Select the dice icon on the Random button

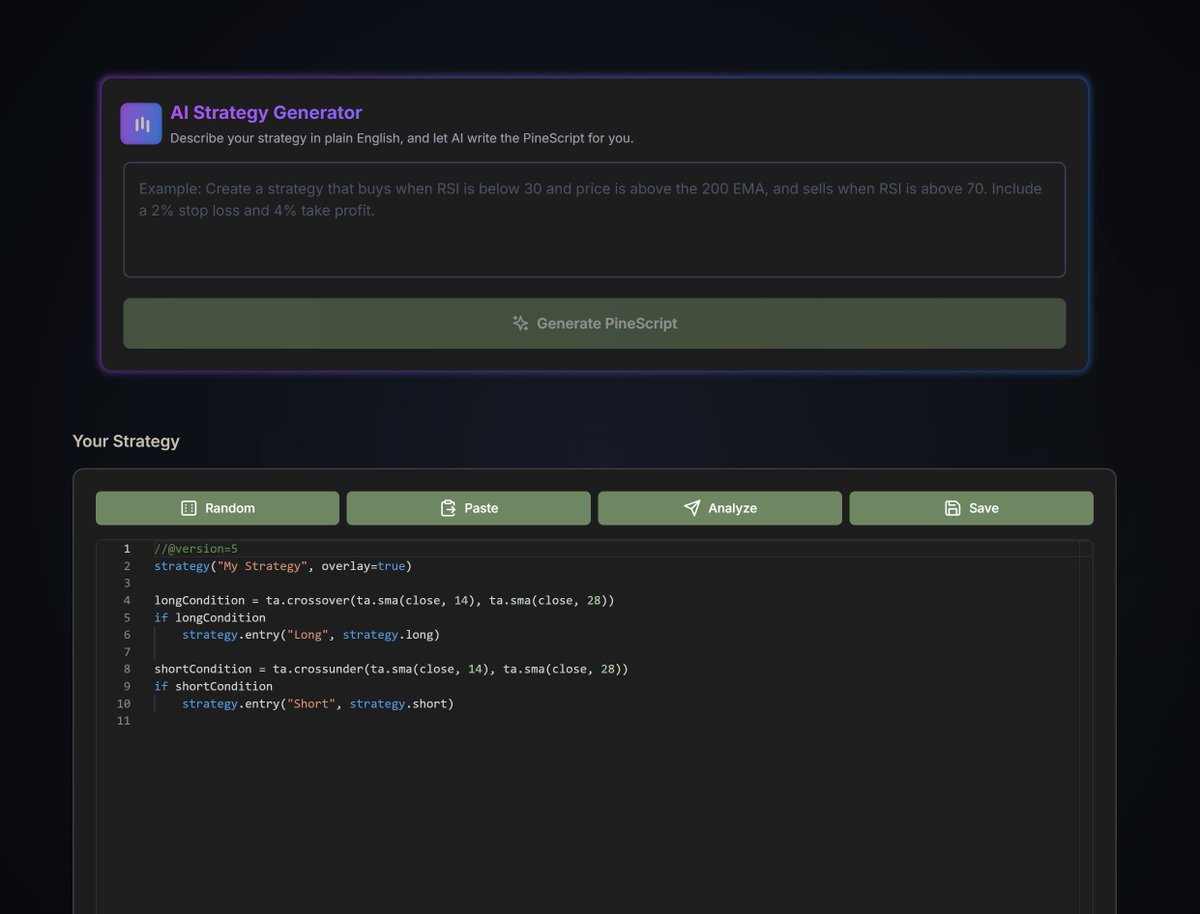189,508
